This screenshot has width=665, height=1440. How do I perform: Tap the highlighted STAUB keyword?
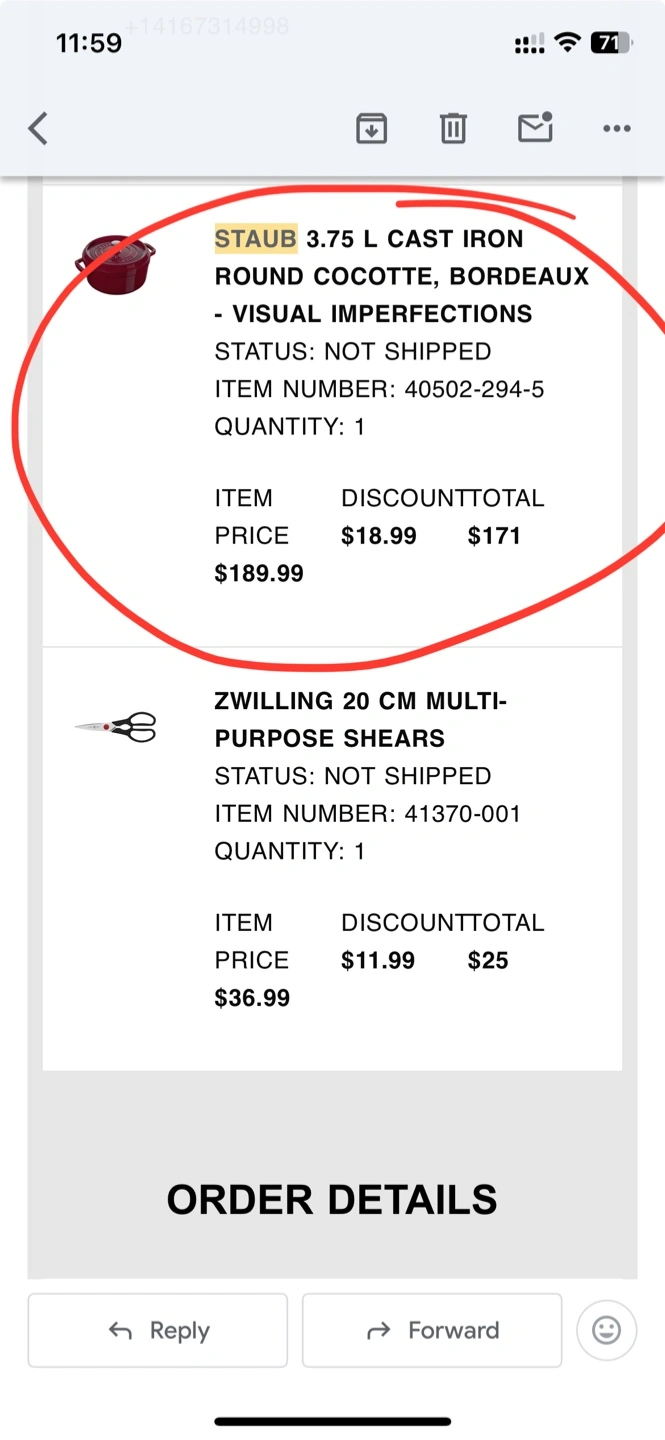[256, 239]
